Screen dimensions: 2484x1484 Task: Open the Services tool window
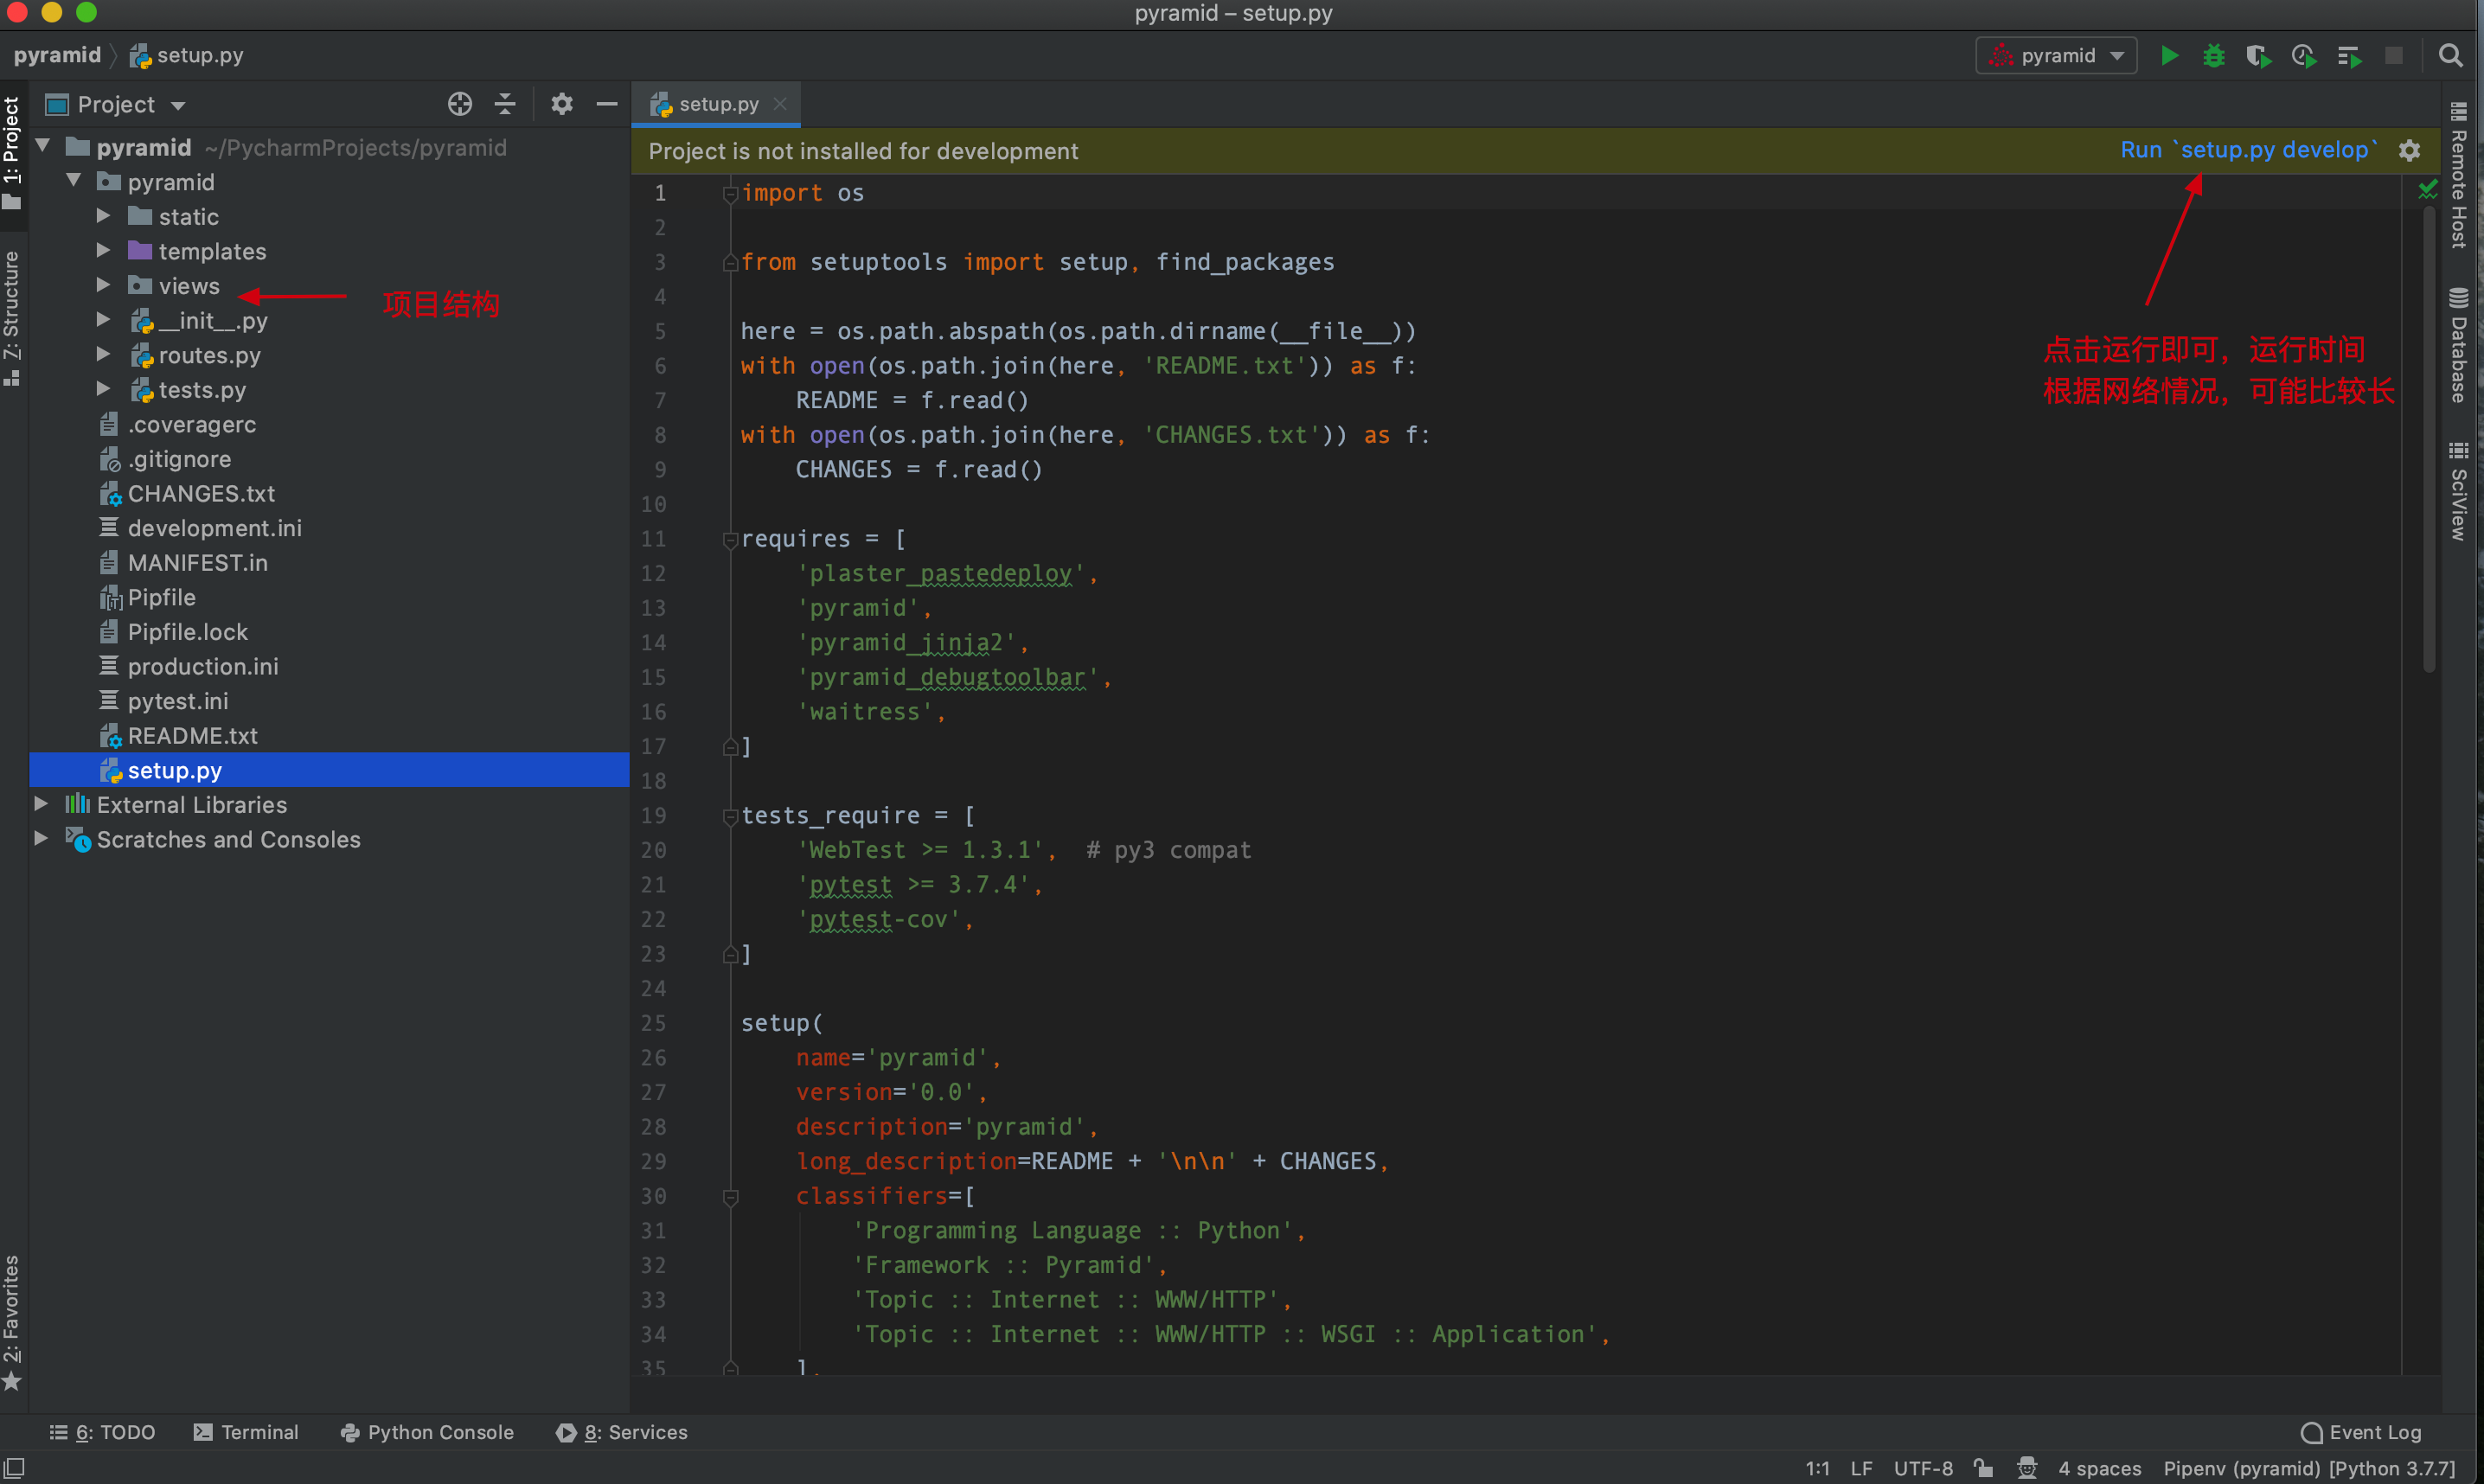(x=622, y=1432)
